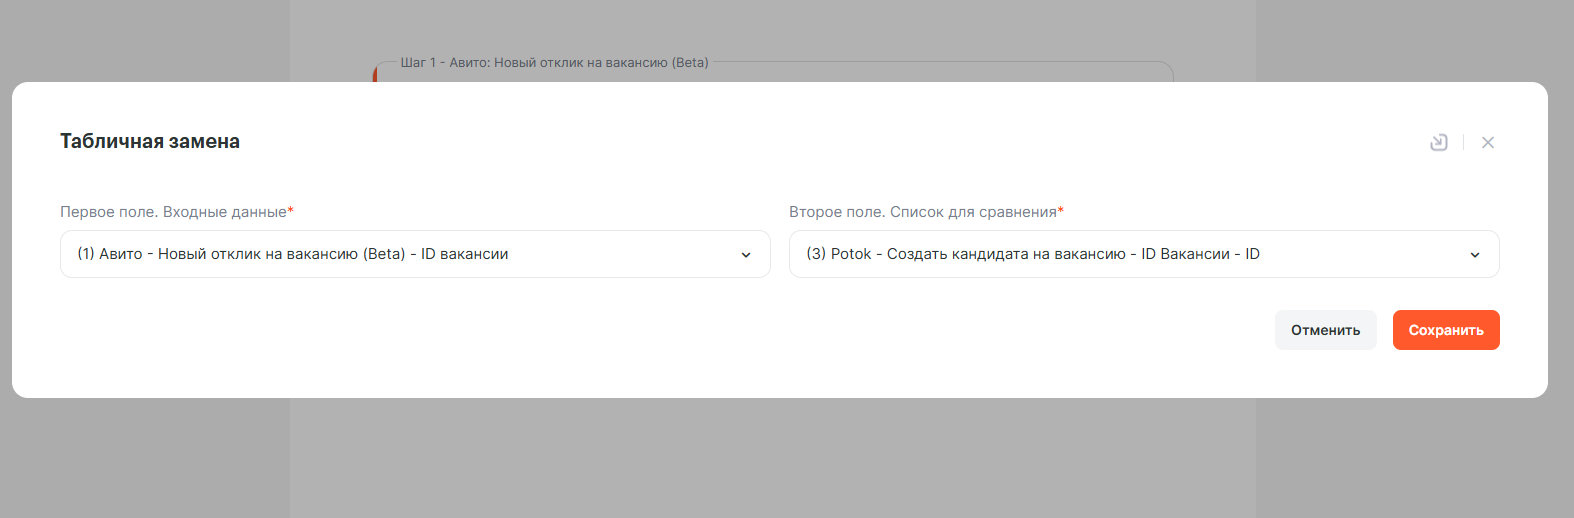Click the red asterisk after Входные данные
The width and height of the screenshot is (1574, 518).
[x=290, y=211]
